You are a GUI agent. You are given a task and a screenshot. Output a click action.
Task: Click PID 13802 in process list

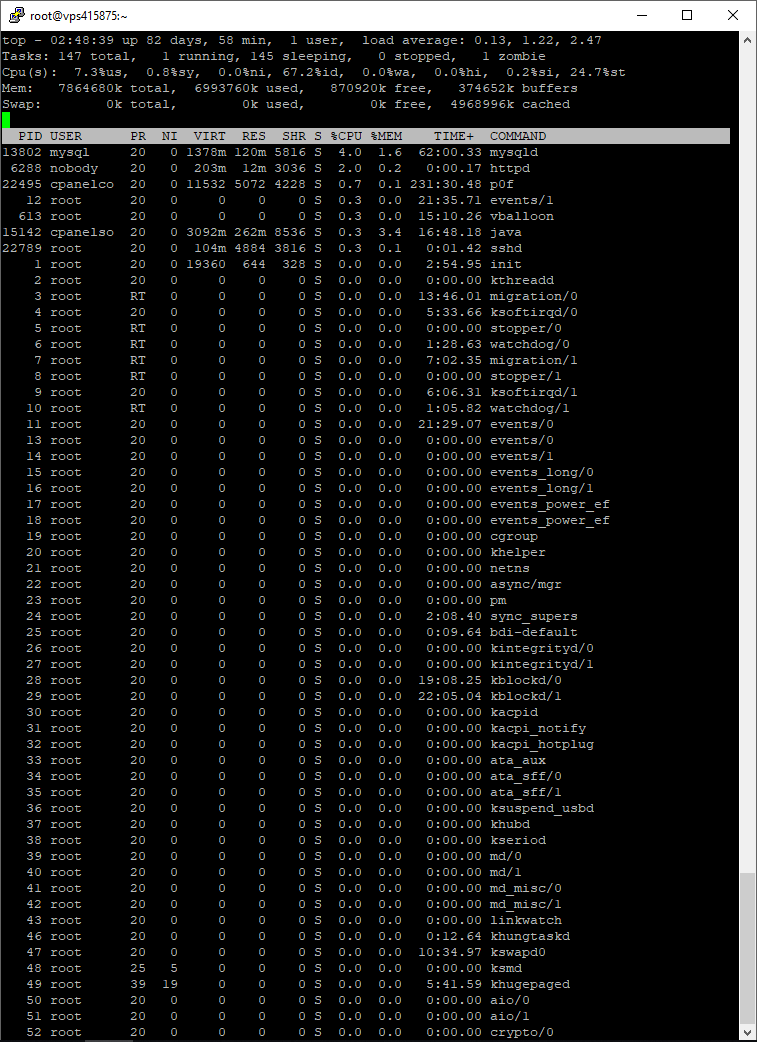point(22,152)
